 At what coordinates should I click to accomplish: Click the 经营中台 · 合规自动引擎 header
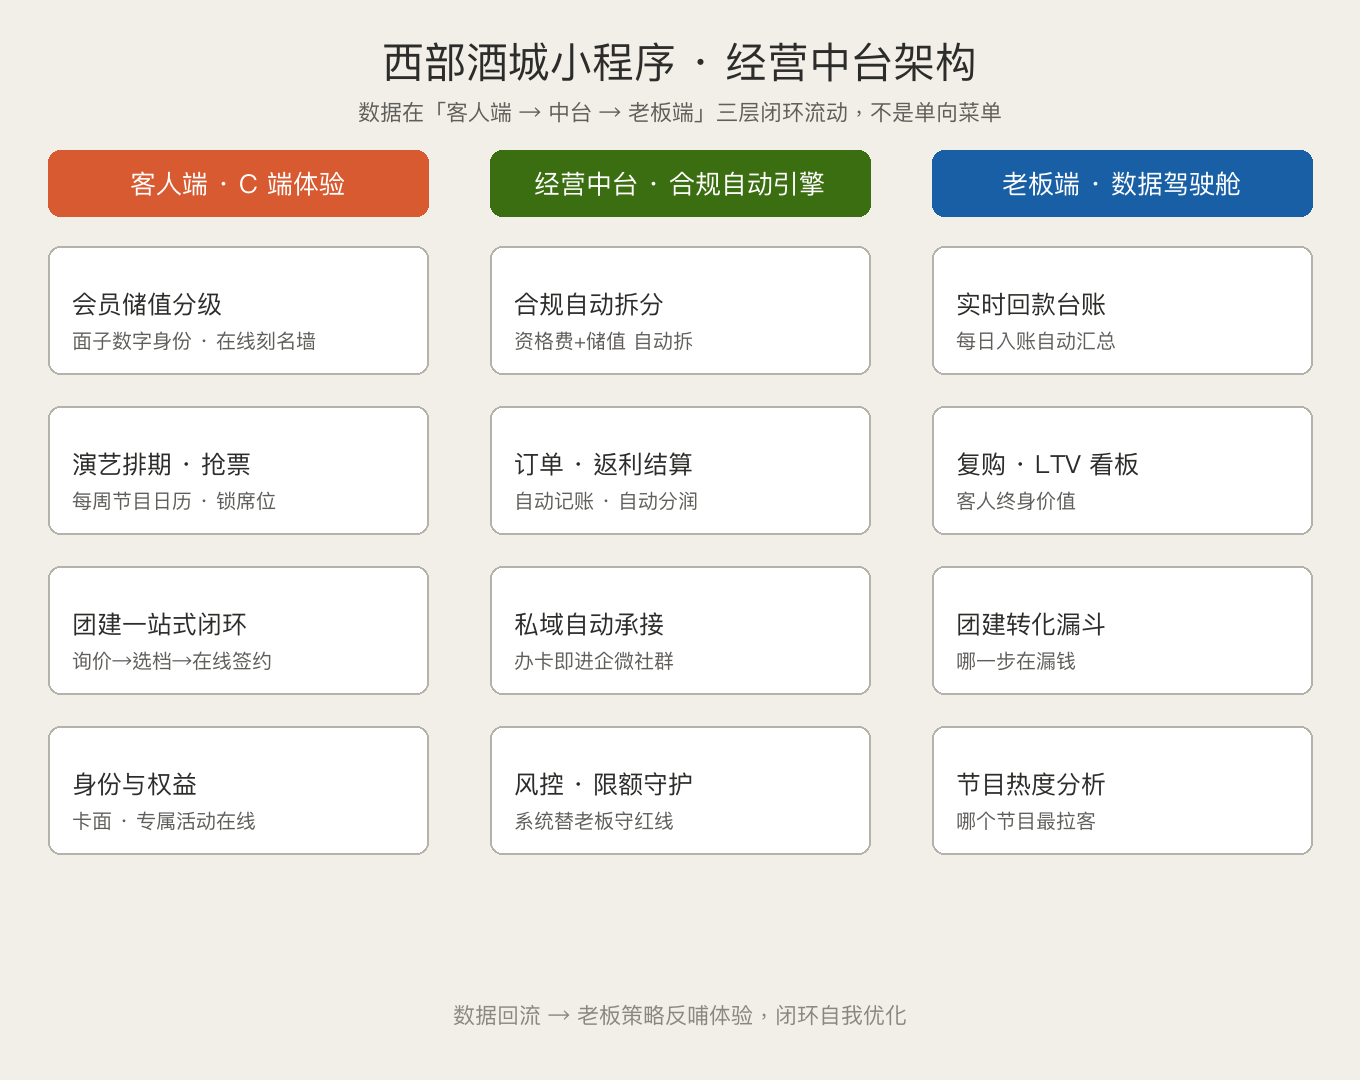pos(680,183)
